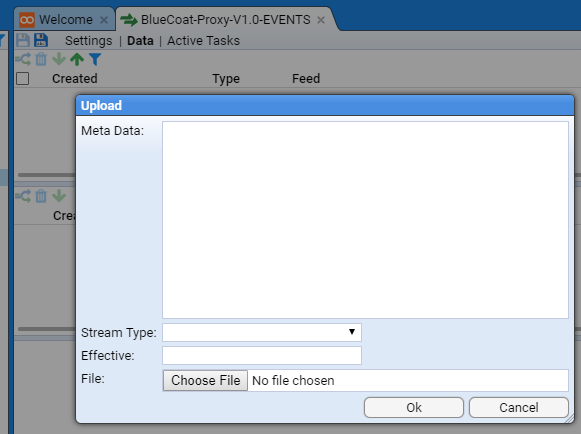The width and height of the screenshot is (581, 434).
Task: Click the process icon in lower toolbar
Action: 23,196
